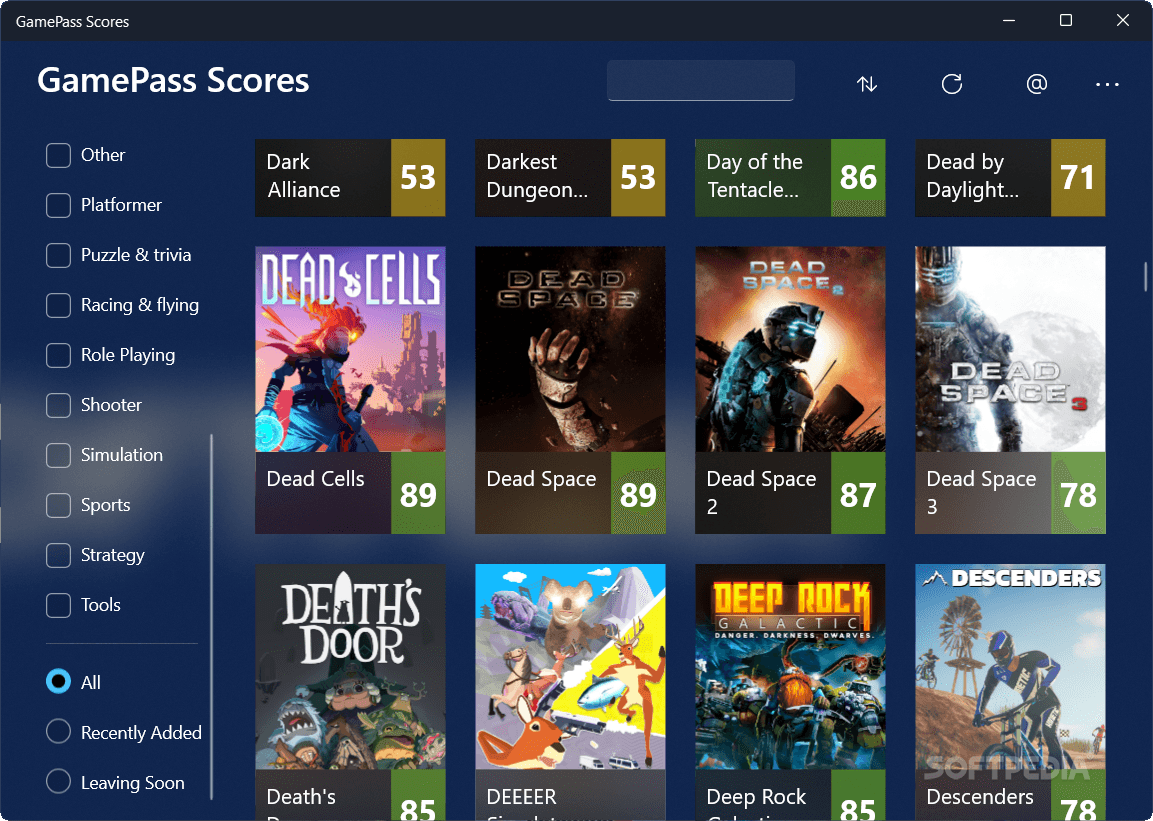Click the Dead Cells cover art
The image size is (1153, 821).
(350, 349)
